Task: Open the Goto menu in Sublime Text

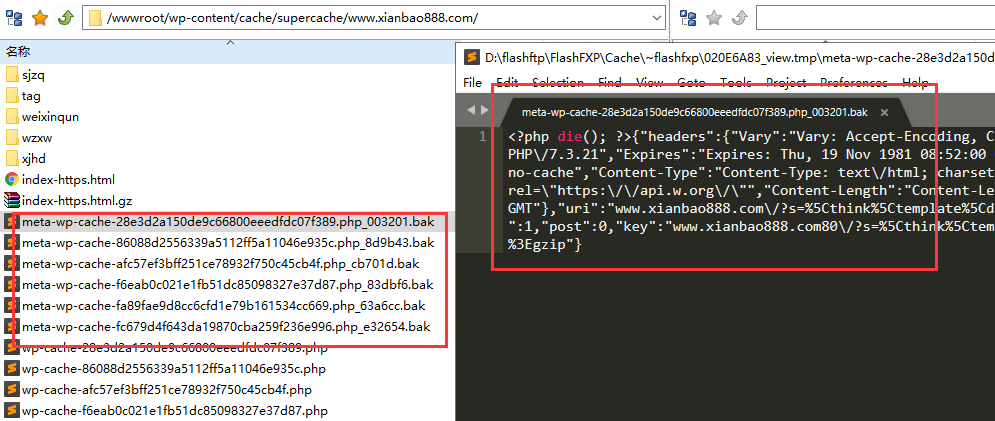Action: click(x=691, y=83)
